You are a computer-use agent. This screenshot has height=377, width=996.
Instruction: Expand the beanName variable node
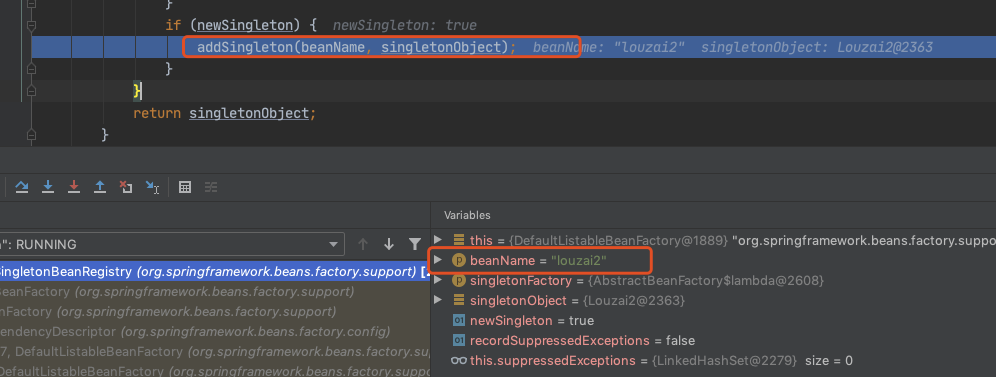(x=437, y=260)
